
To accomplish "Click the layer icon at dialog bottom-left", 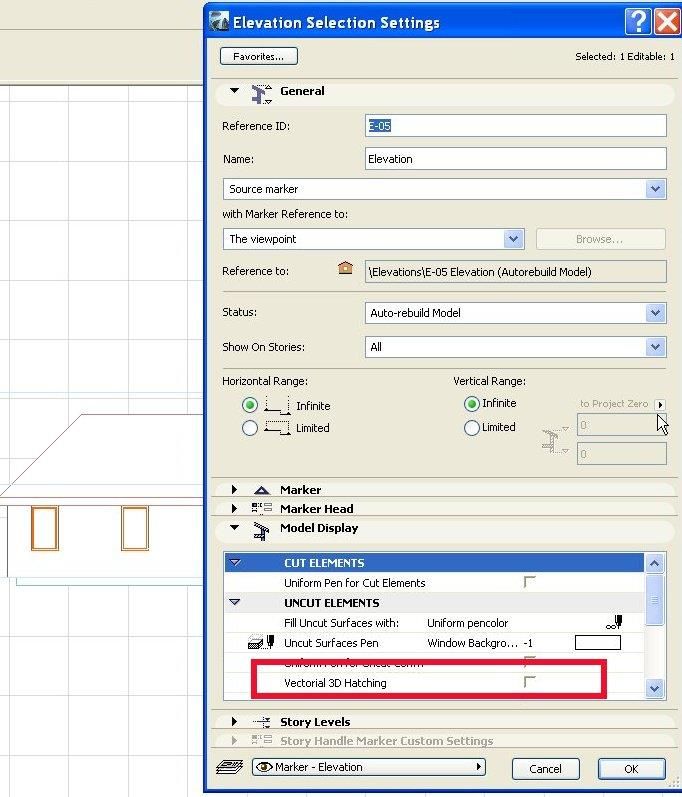I will click(x=230, y=767).
